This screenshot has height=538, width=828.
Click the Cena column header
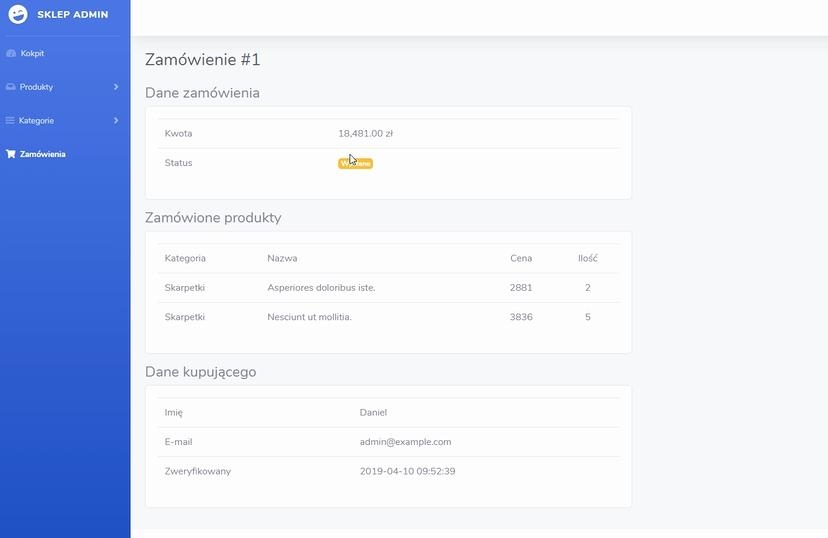[521, 258]
